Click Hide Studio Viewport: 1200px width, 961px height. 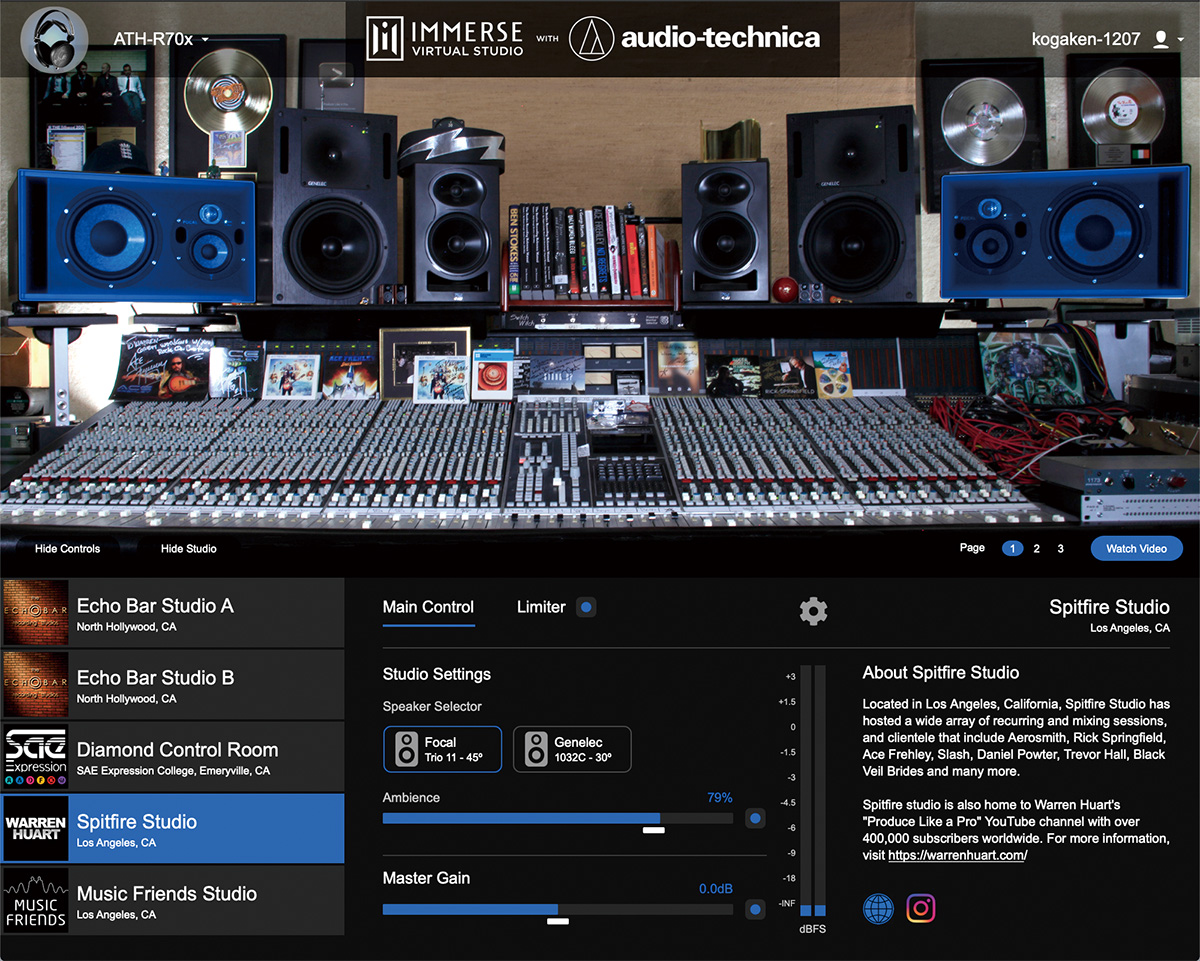point(189,549)
